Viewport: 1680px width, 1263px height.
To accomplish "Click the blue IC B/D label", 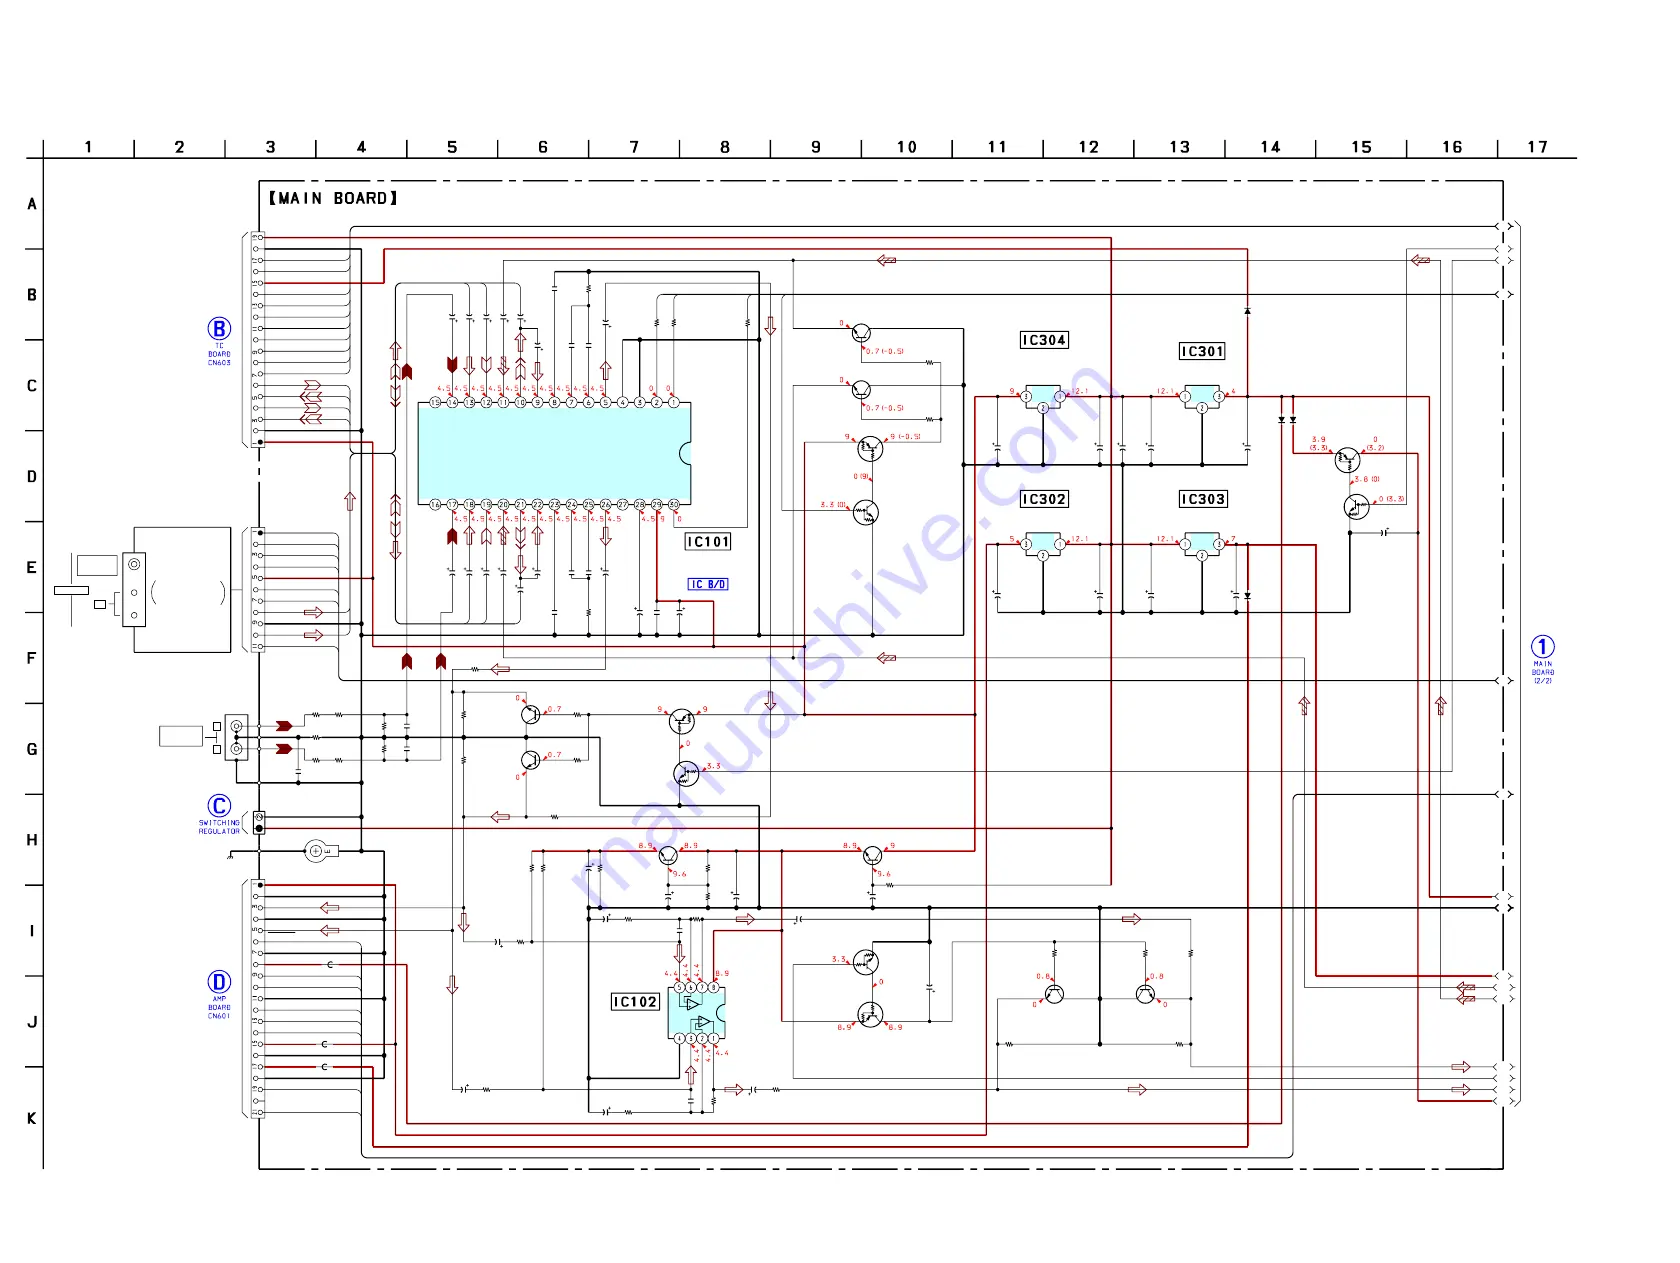I will coord(708,584).
